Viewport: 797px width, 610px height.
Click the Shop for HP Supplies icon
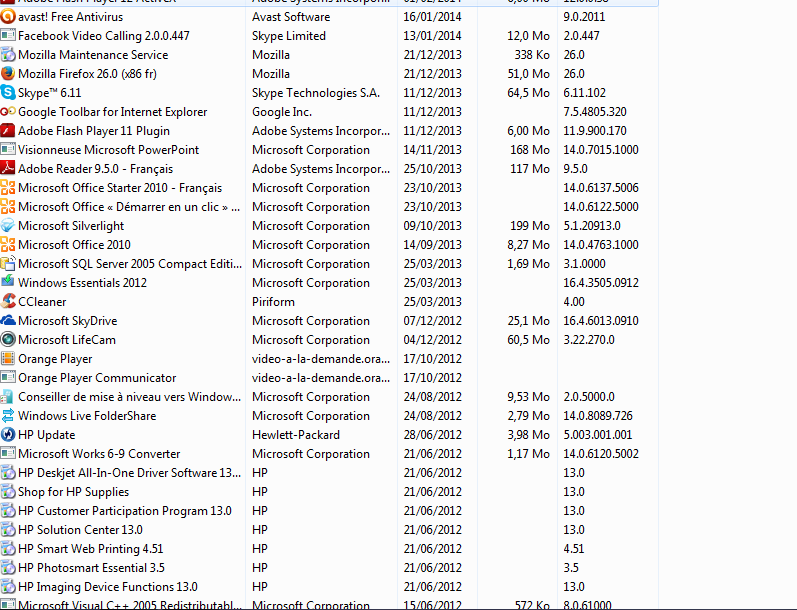8,492
